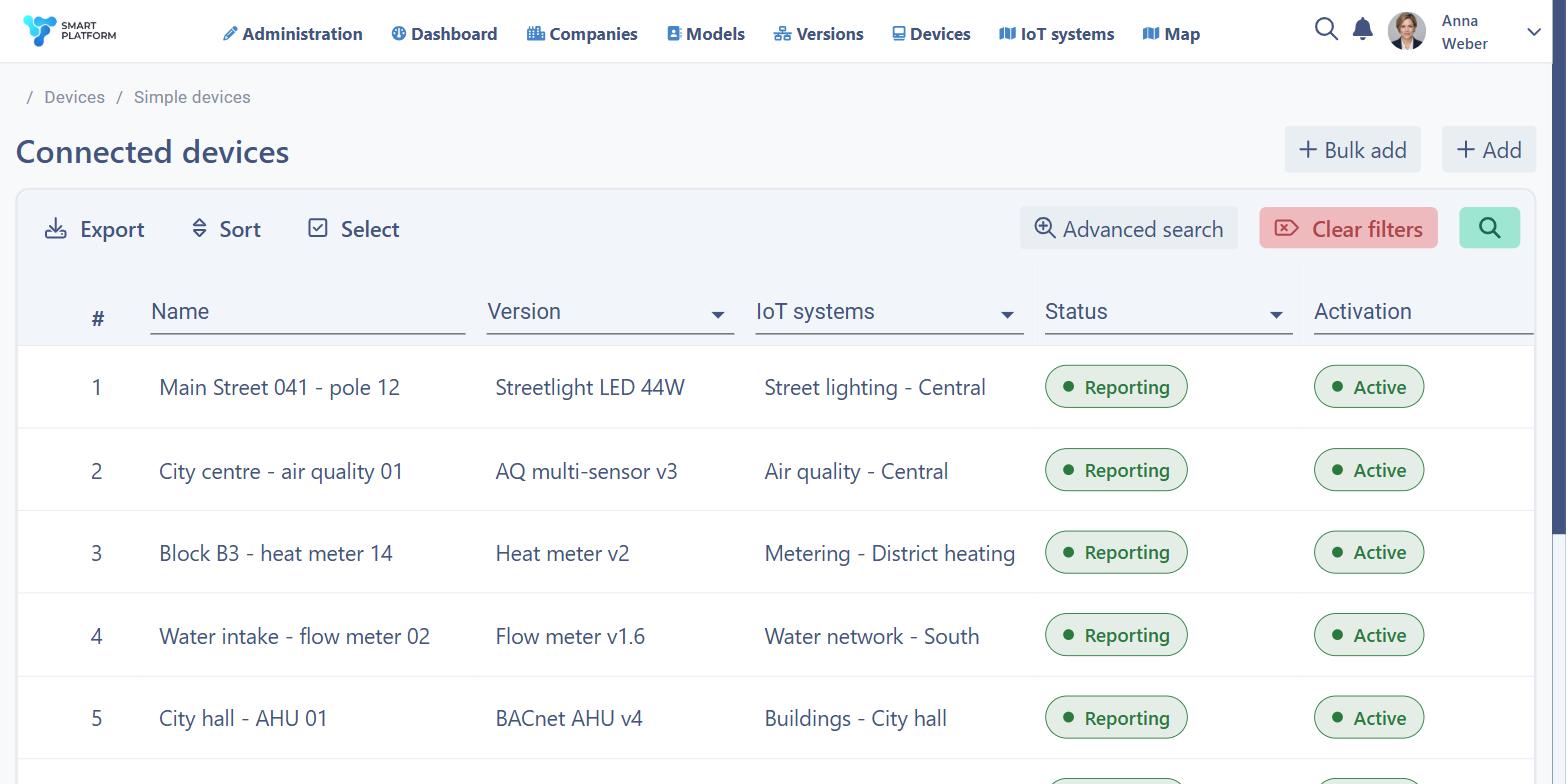Select Water intake - flow meter 02
The height and width of the screenshot is (784, 1566).
[294, 636]
